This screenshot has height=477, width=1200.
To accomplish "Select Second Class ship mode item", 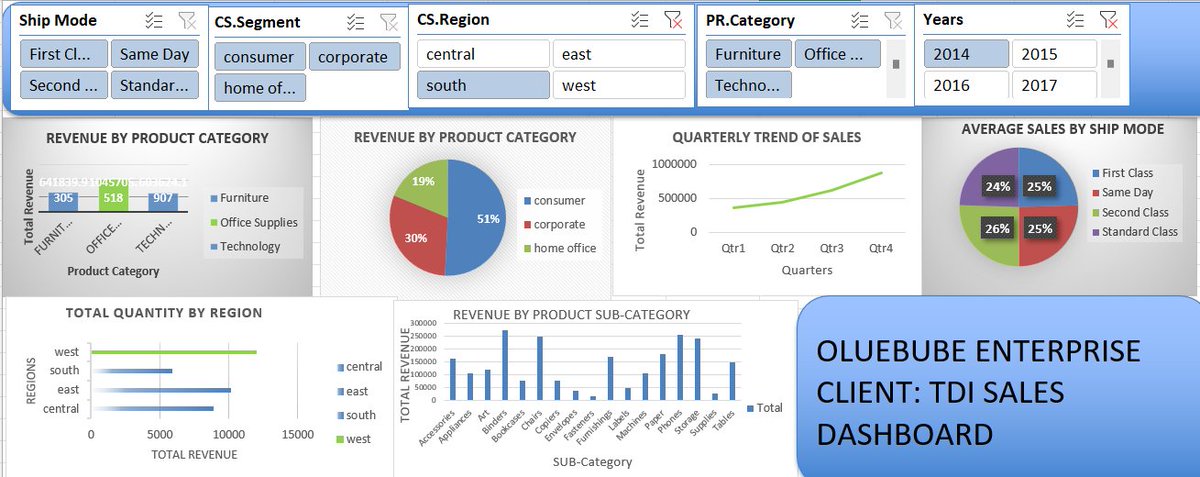I will pyautogui.click(x=62, y=85).
